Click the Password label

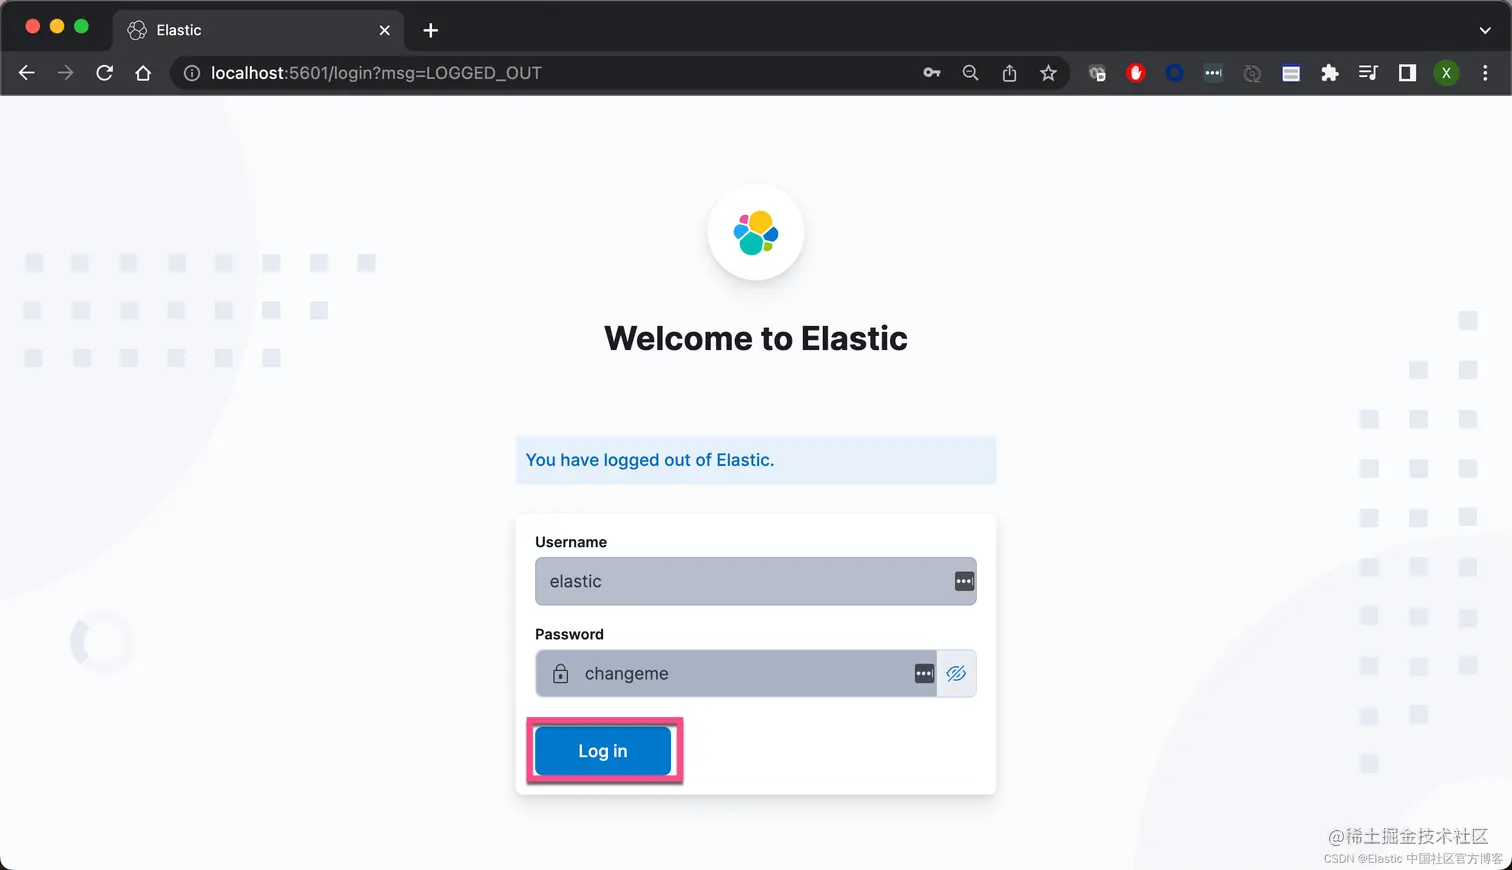point(569,634)
